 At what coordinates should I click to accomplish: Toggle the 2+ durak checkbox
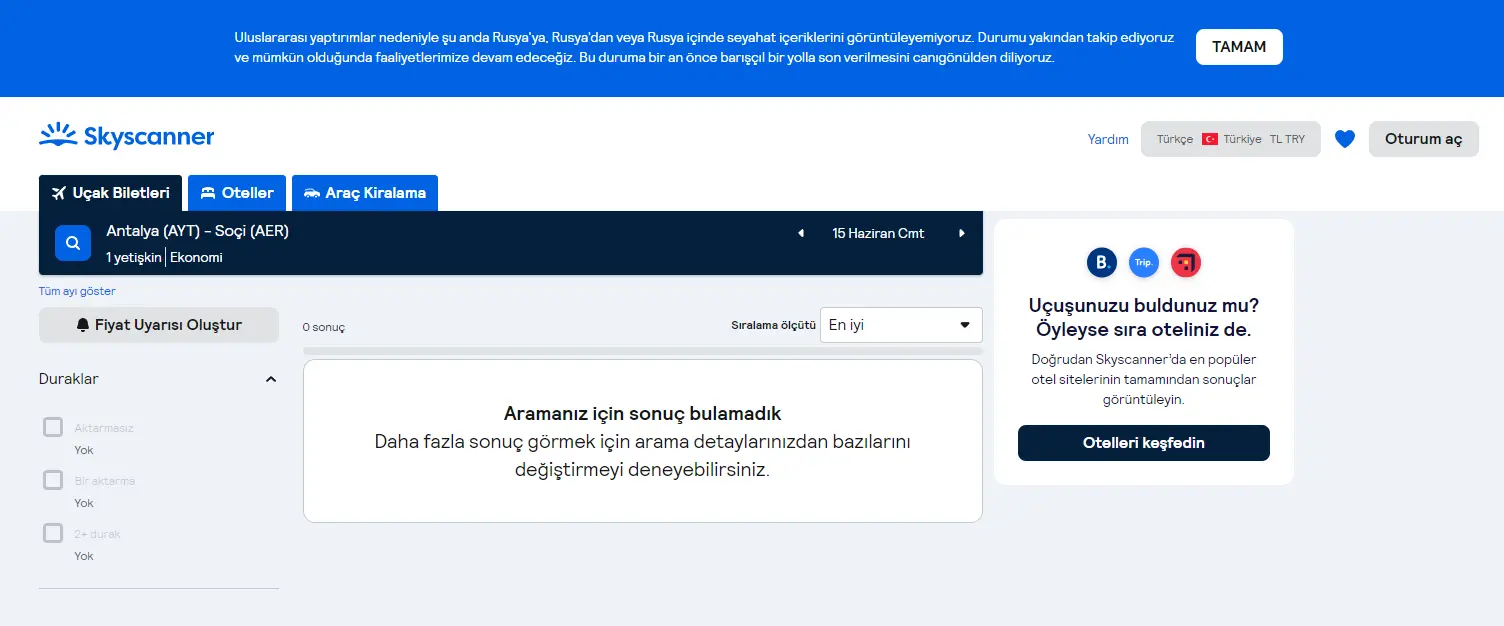(53, 533)
